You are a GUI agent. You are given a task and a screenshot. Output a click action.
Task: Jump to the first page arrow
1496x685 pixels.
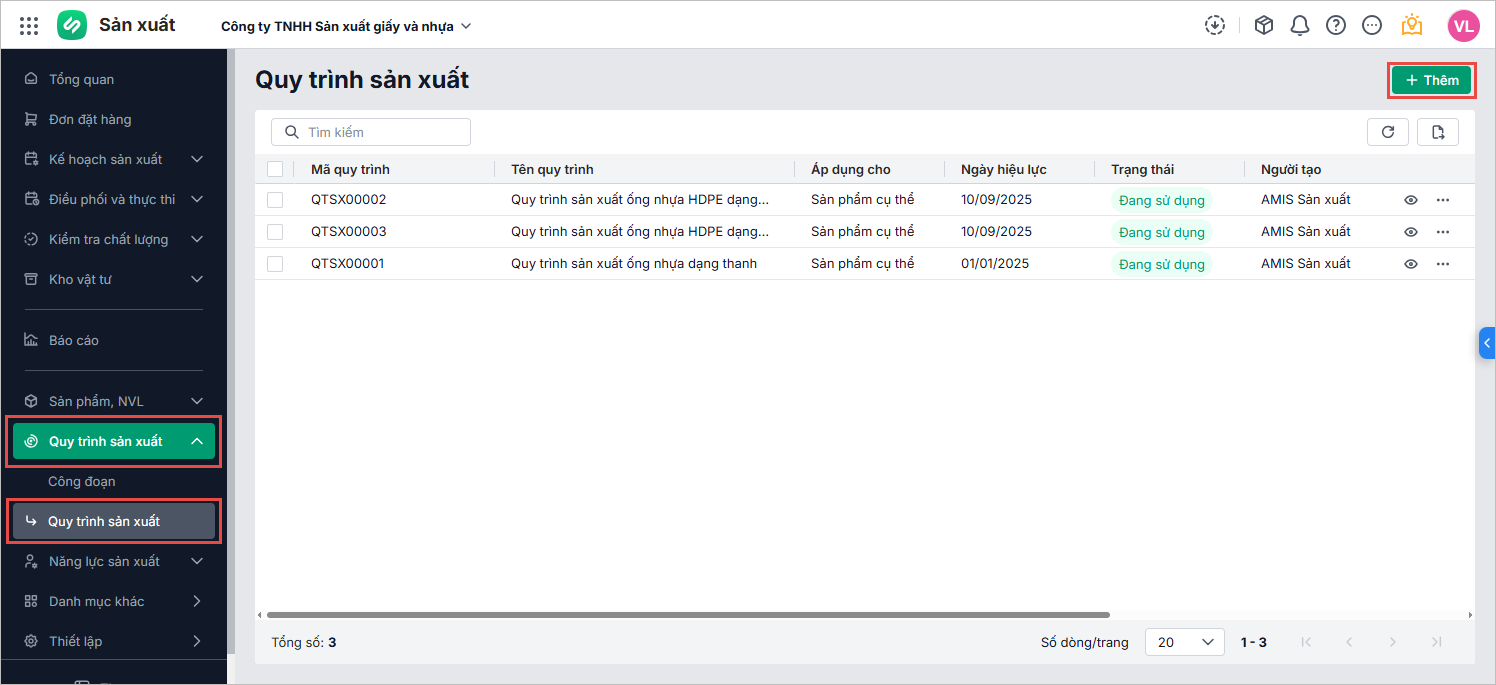pos(1305,642)
